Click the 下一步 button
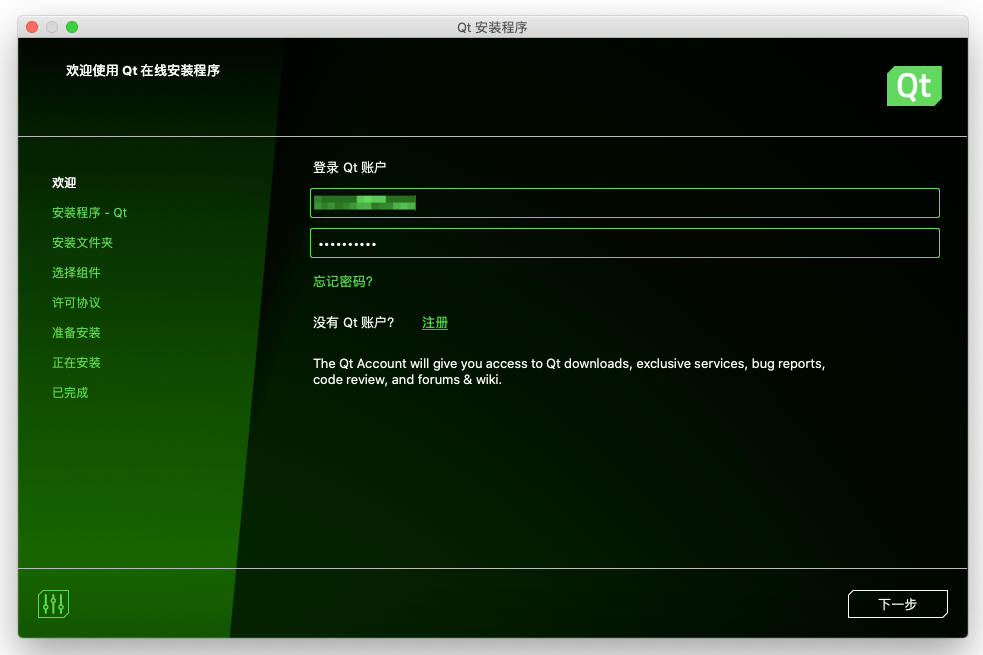 pos(897,604)
